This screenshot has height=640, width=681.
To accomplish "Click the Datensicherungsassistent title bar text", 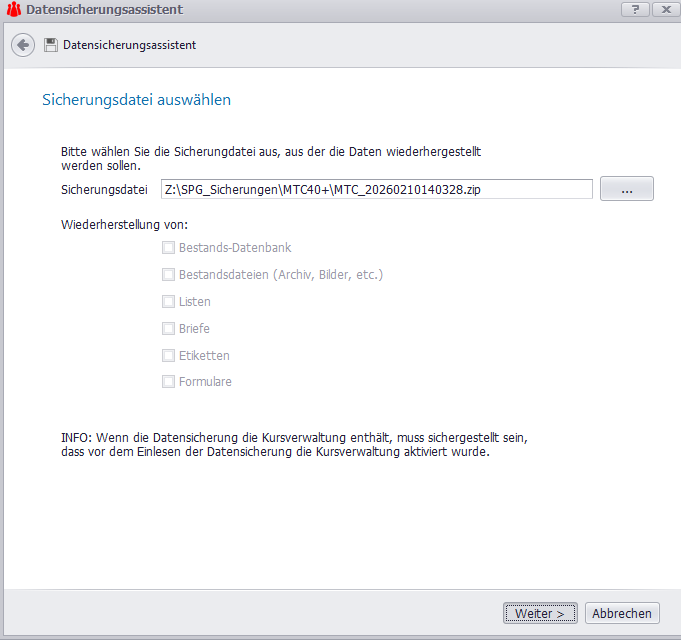I will tap(104, 10).
